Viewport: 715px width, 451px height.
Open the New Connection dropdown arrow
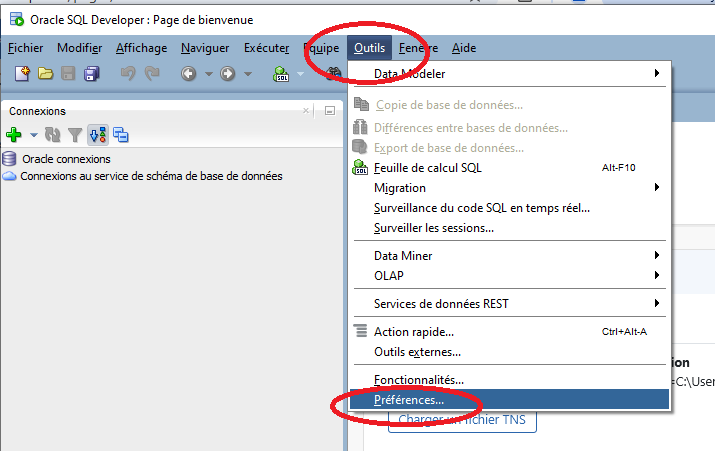click(x=34, y=135)
